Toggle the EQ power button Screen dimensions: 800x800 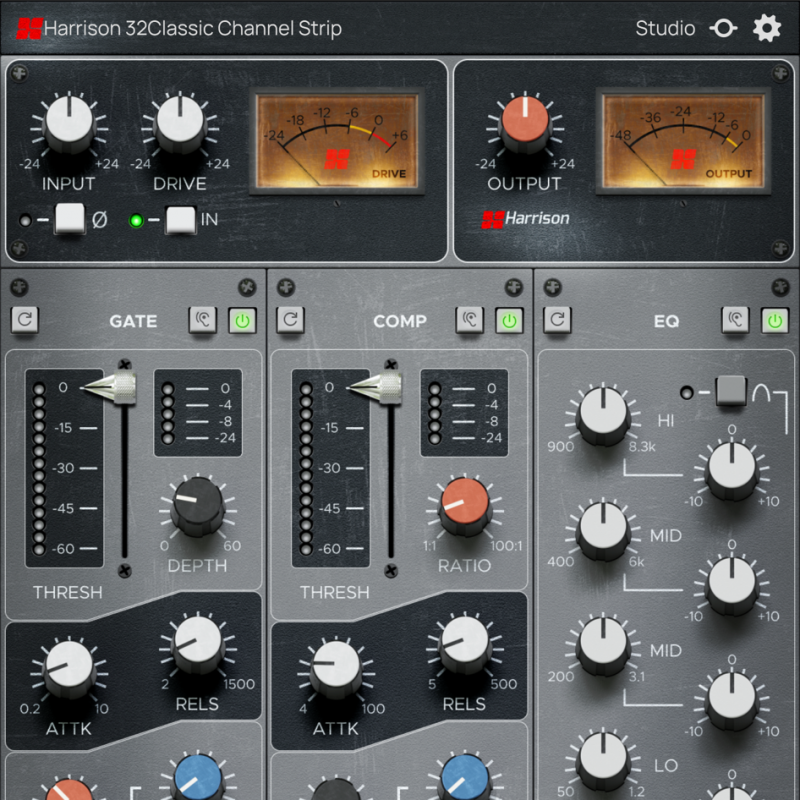[x=776, y=320]
